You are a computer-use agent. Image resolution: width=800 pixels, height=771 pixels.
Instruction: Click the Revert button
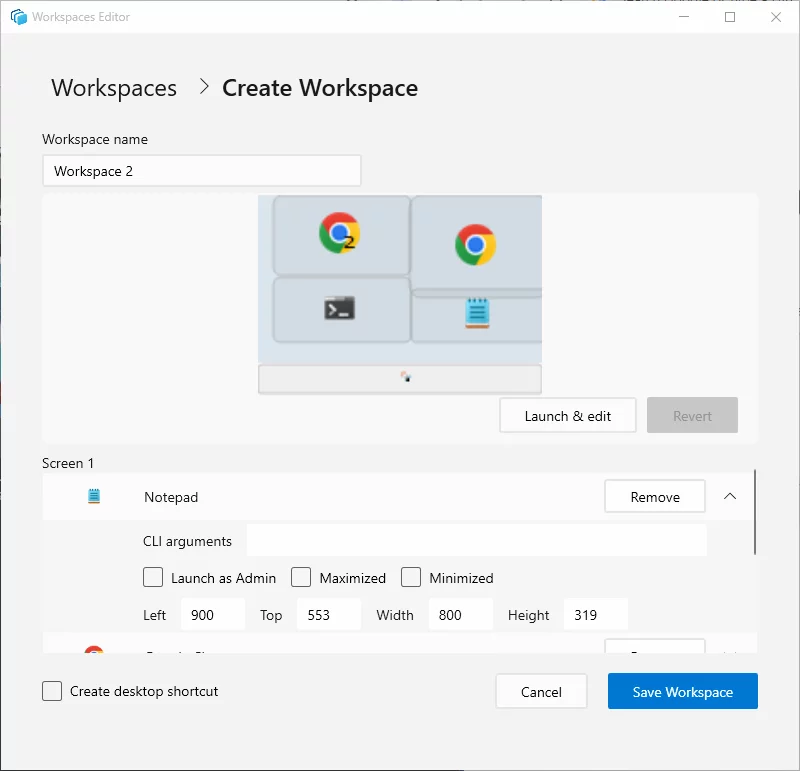coord(692,416)
